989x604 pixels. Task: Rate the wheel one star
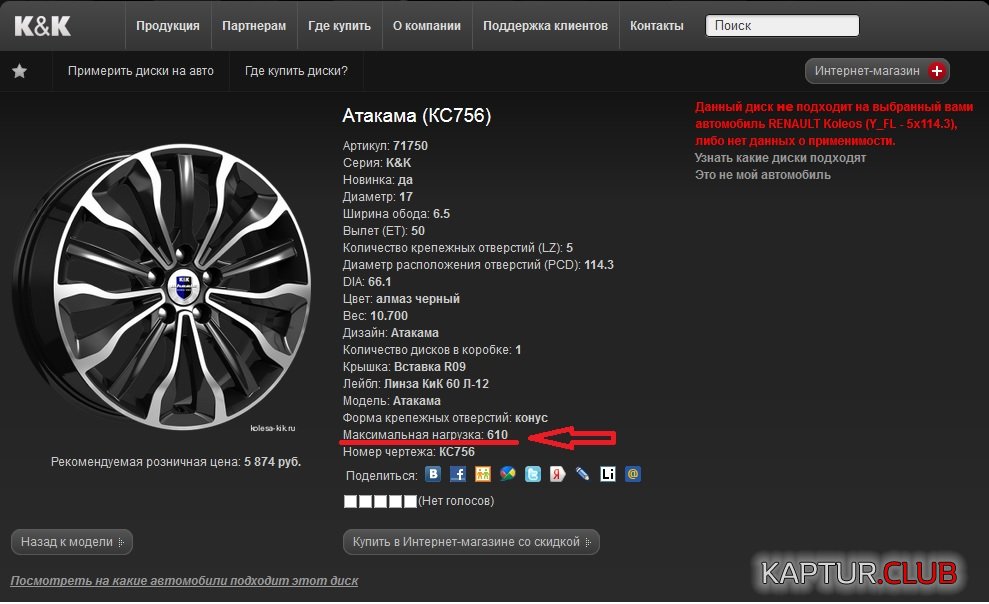350,501
